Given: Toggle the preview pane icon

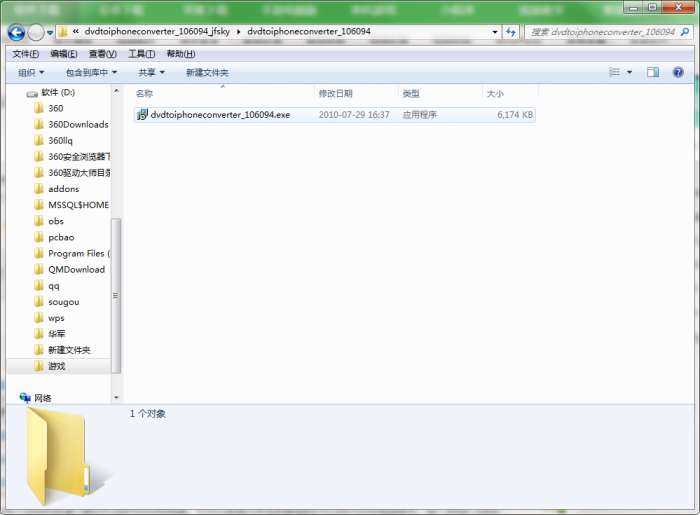Looking at the screenshot, I should 653,72.
